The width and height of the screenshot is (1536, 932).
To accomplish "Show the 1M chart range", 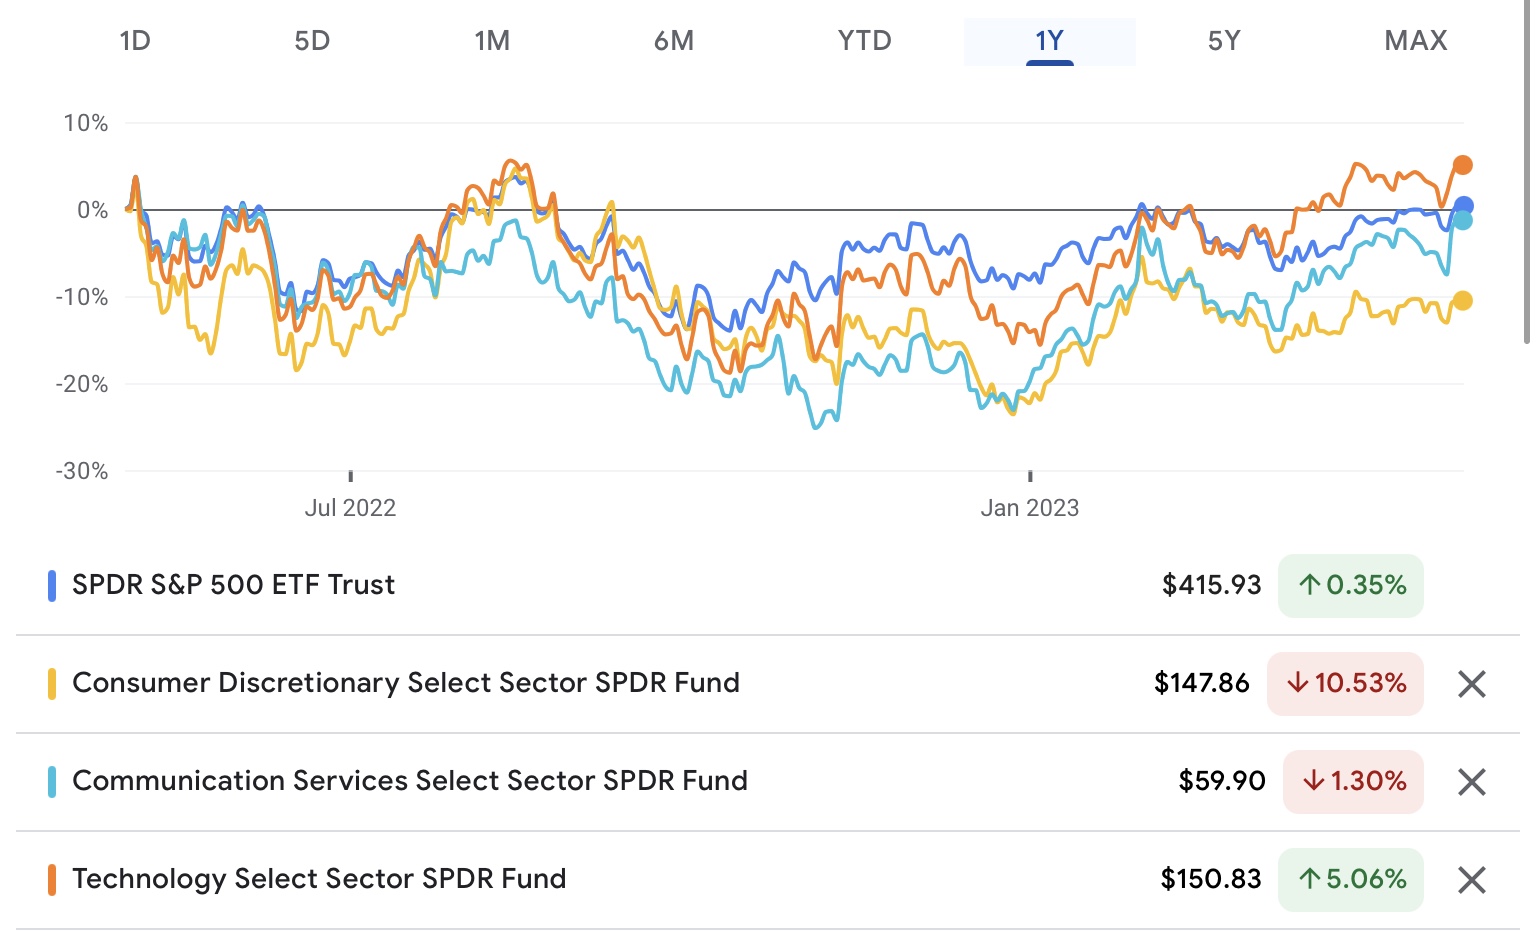I will [x=492, y=41].
